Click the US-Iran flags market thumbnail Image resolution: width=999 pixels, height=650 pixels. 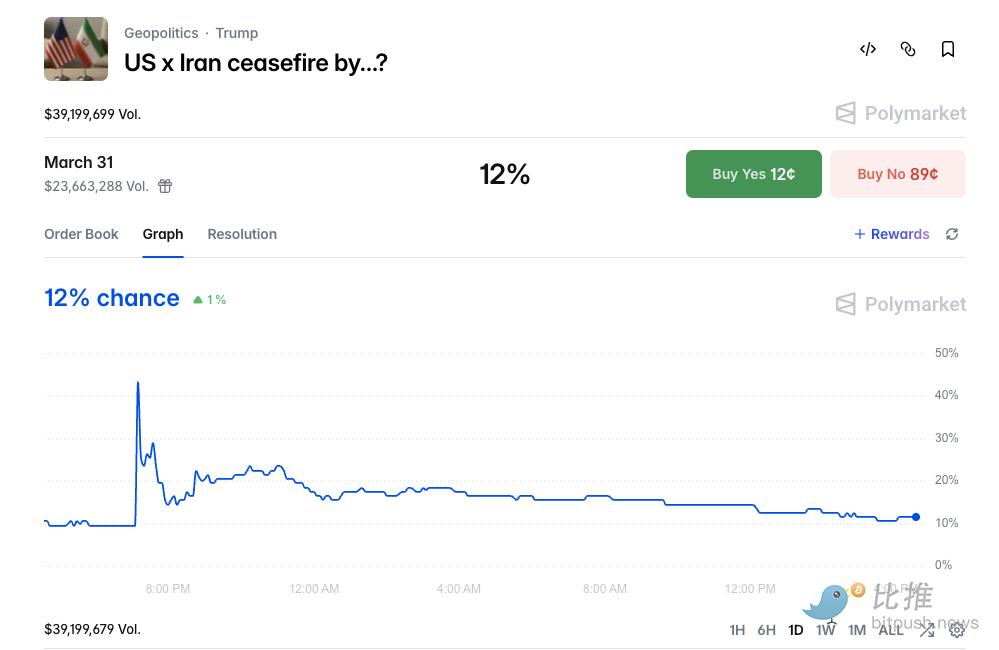(x=76, y=49)
